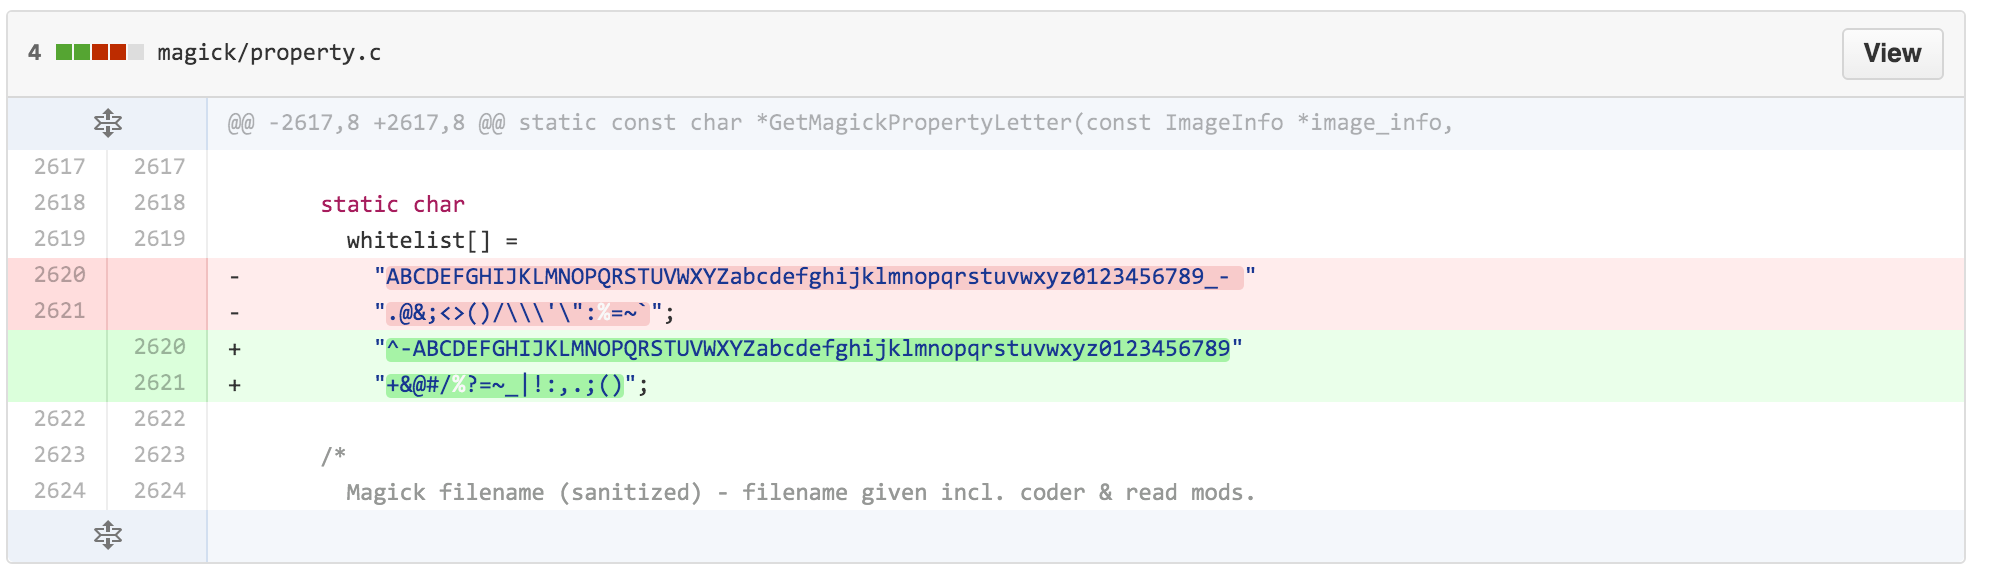Select old line number 2620 of the deletion
The image size is (1998, 570).
[x=59, y=275]
